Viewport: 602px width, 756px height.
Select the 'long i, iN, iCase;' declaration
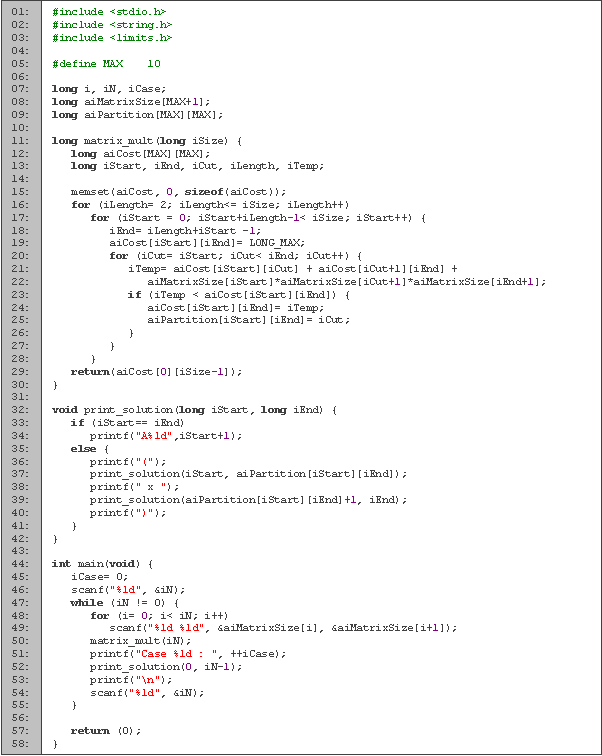(109, 89)
